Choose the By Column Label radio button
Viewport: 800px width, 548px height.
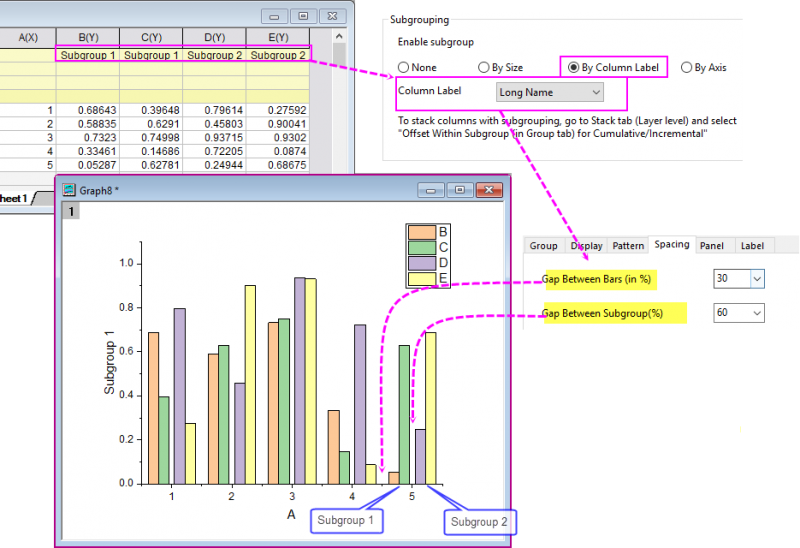point(573,67)
